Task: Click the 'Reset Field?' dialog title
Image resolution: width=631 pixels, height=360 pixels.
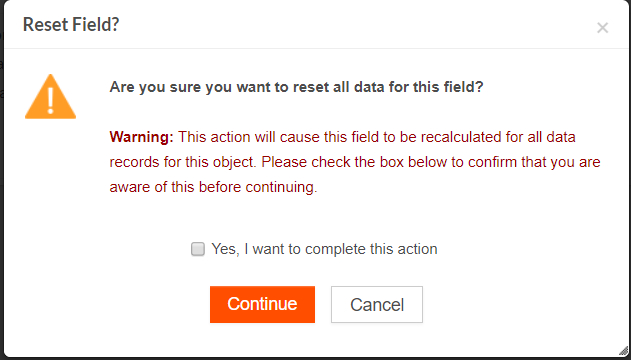Action: (x=71, y=25)
